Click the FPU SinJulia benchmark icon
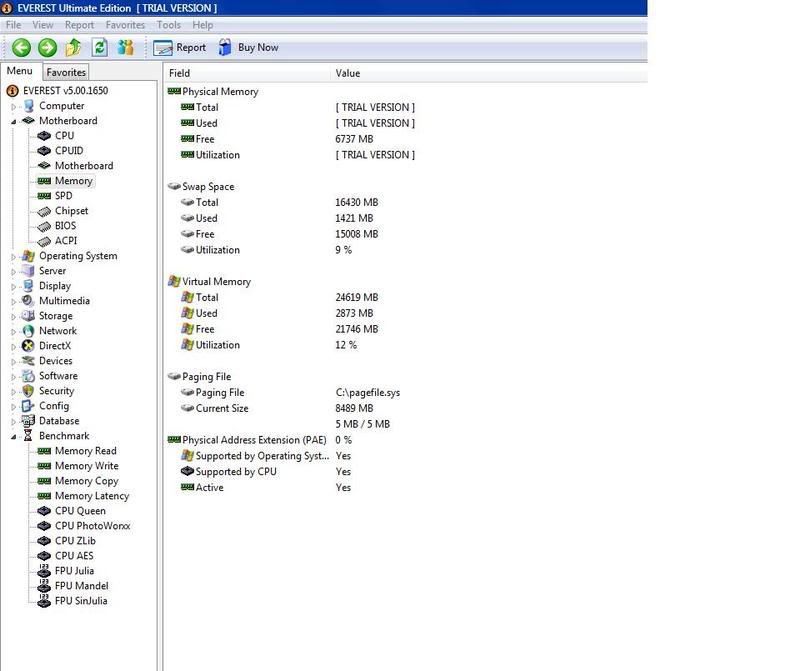 point(44,601)
